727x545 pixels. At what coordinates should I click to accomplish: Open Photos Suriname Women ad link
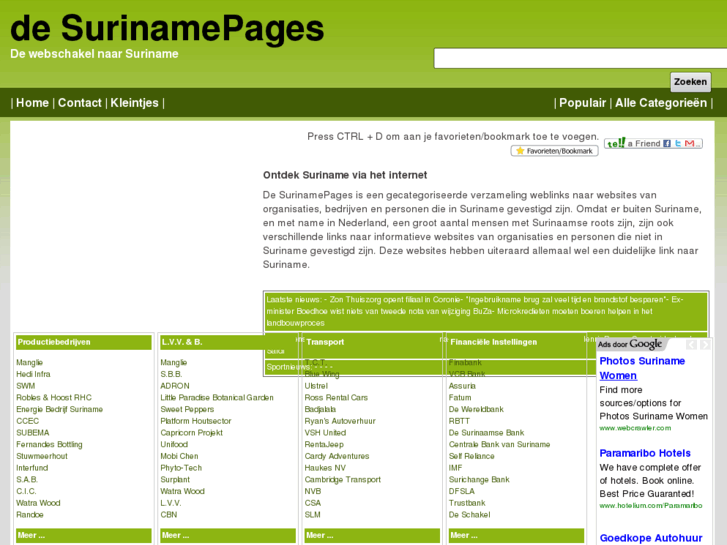(642, 368)
